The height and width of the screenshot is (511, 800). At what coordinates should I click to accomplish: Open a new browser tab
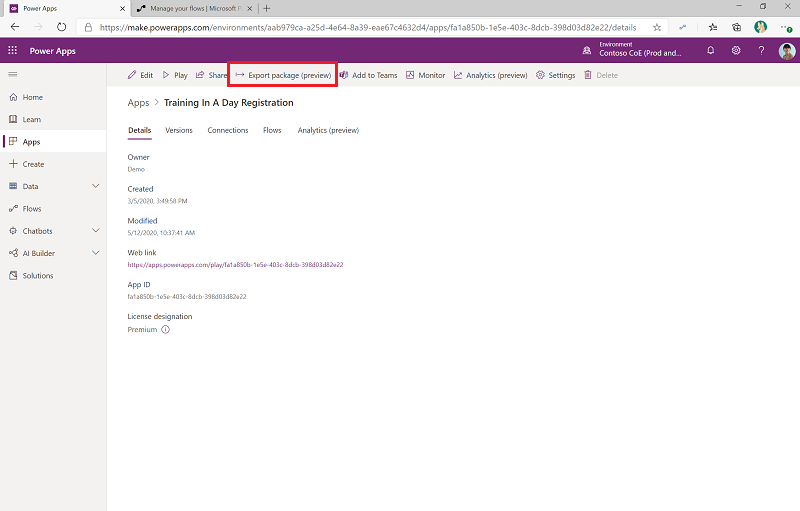(266, 8)
